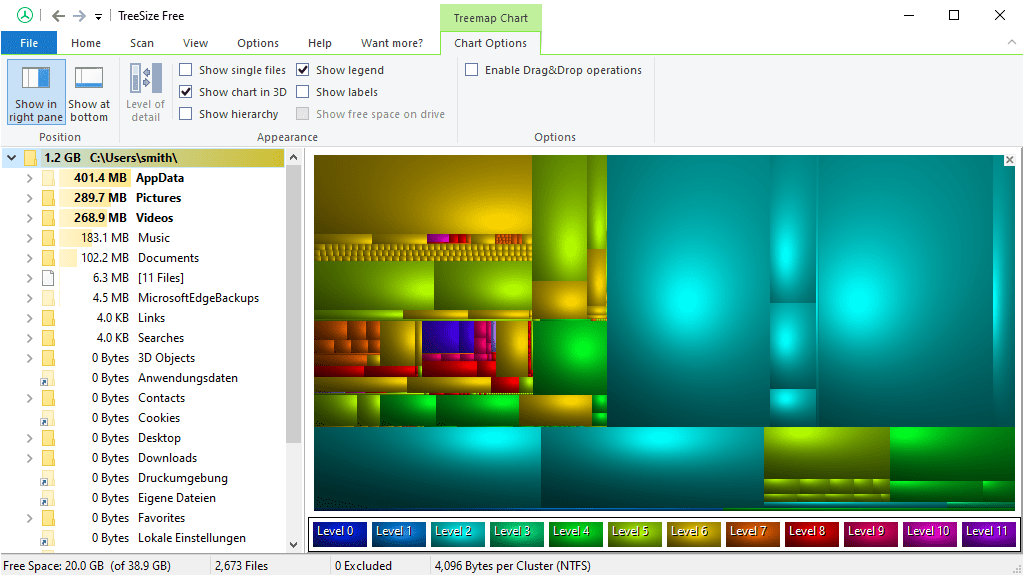Enable the Show single files checkbox
The image size is (1024, 576).
pos(186,70)
